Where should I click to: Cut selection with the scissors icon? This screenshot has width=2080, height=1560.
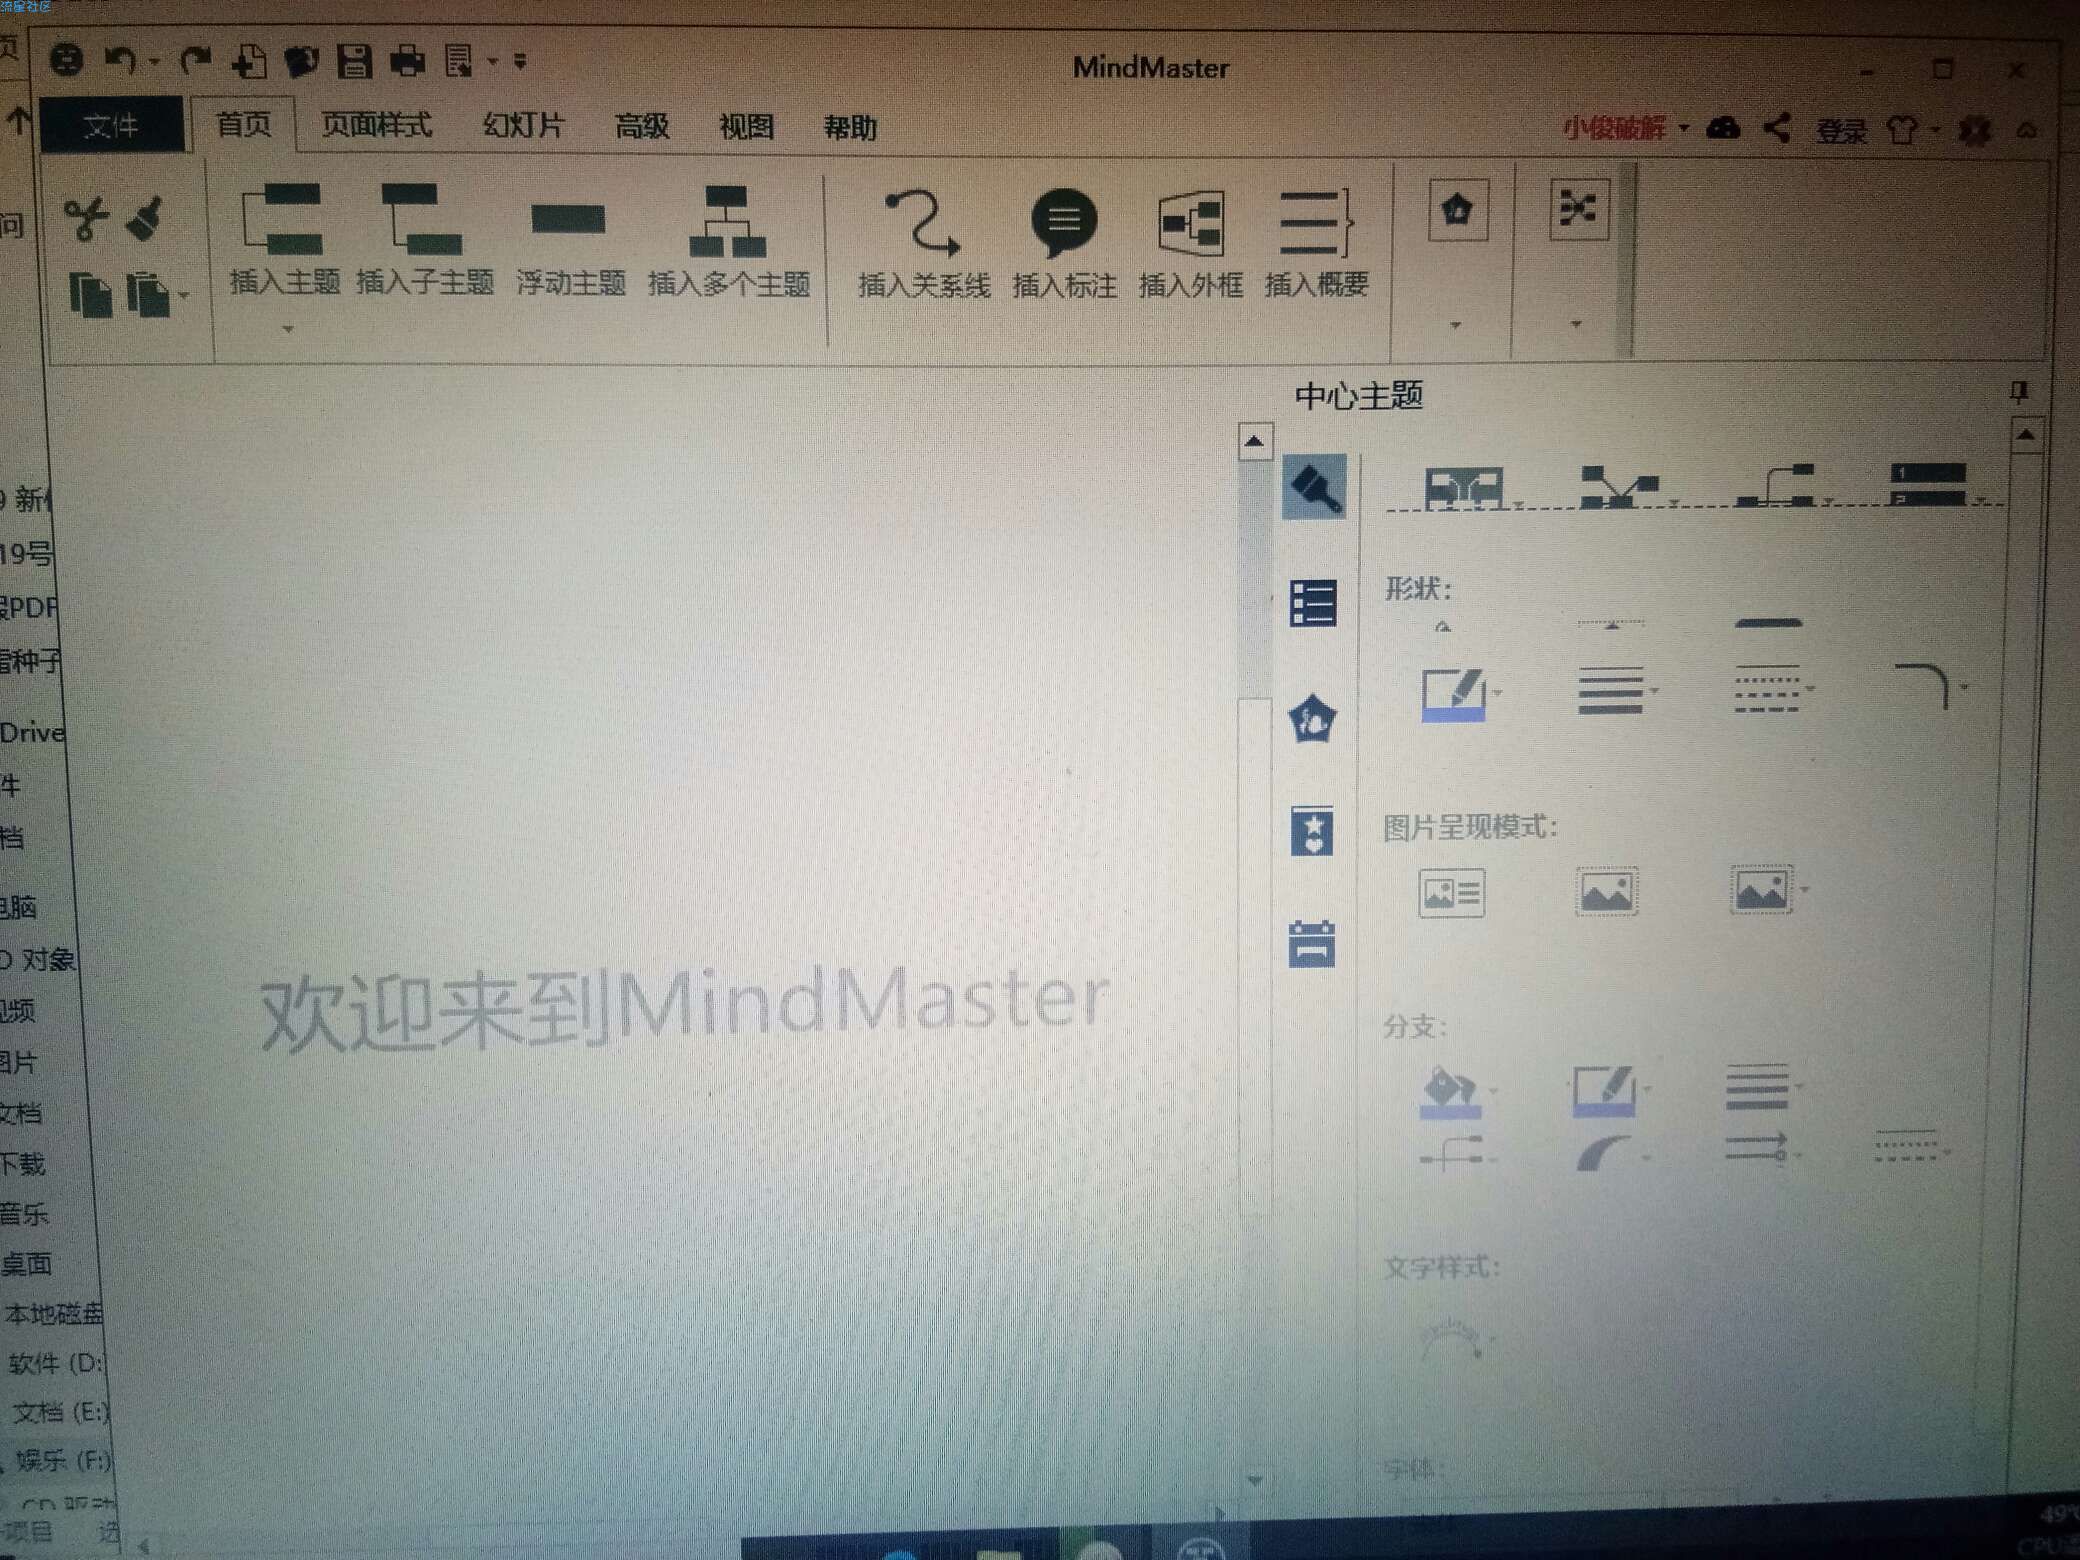pos(85,218)
